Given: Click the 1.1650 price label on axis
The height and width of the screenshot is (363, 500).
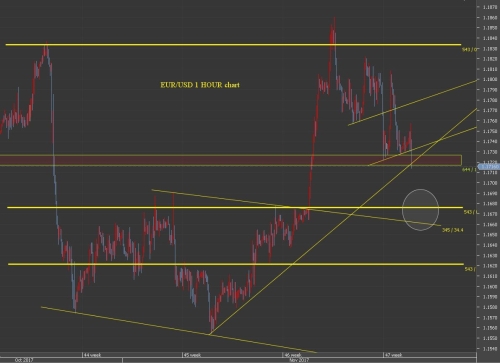Looking at the screenshot, I should tap(489, 235).
